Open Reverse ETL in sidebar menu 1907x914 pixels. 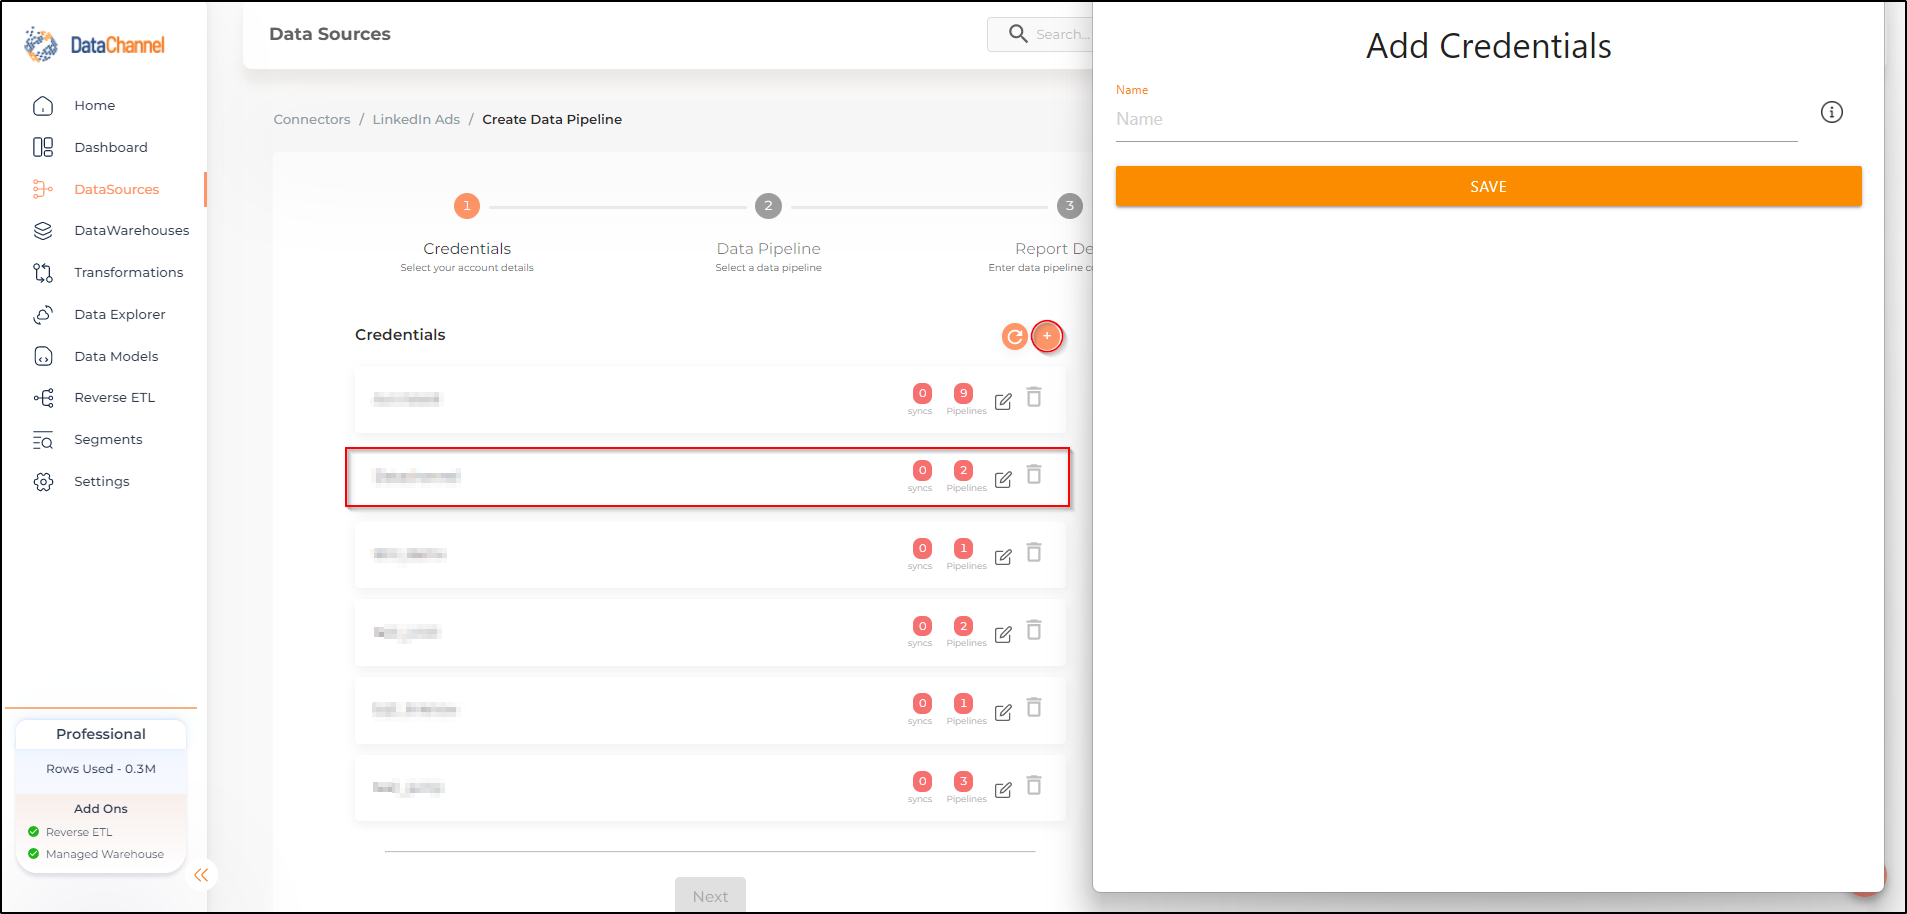(115, 398)
